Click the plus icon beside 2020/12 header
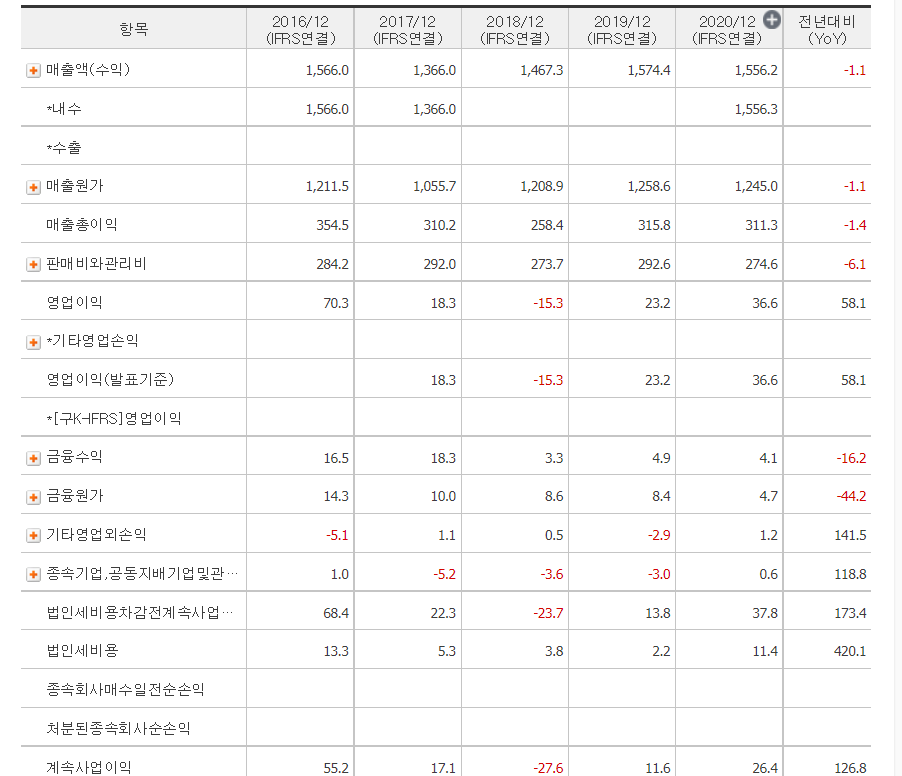Image resolution: width=902 pixels, height=776 pixels. coord(771,20)
